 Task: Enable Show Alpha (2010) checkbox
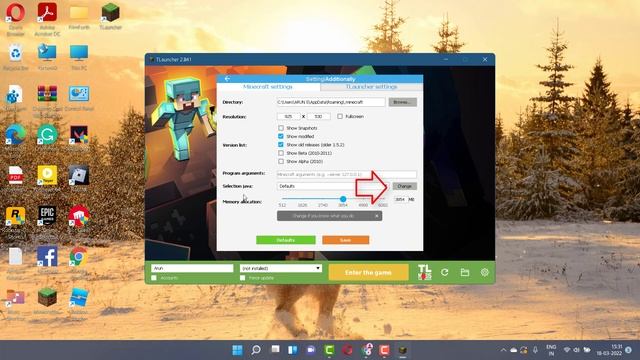(x=281, y=161)
